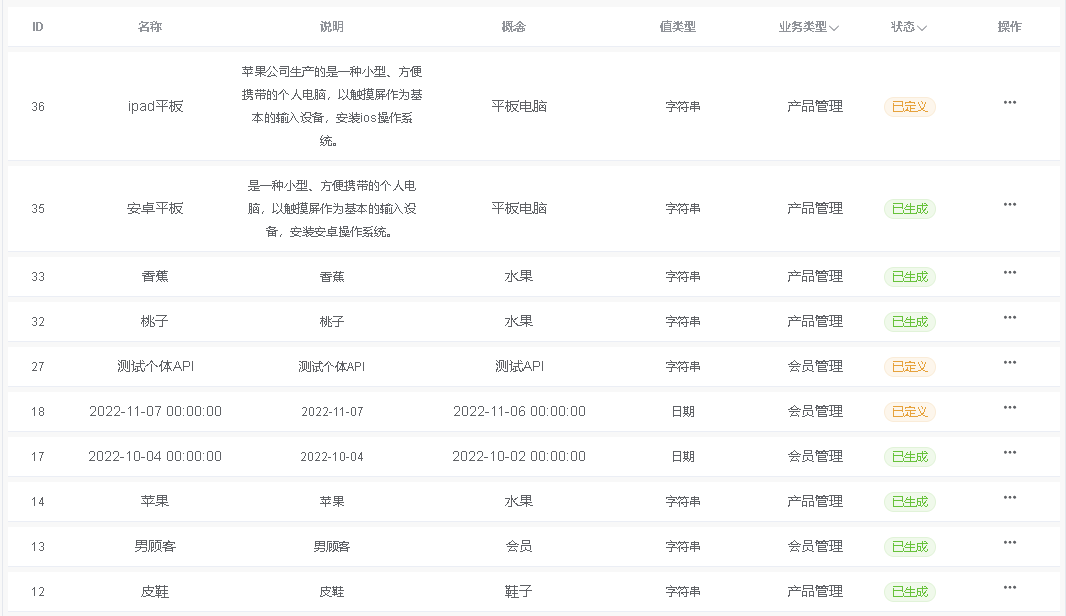Click the 已定义 status tag on ipad平板 row
The image size is (1066, 616).
909,106
